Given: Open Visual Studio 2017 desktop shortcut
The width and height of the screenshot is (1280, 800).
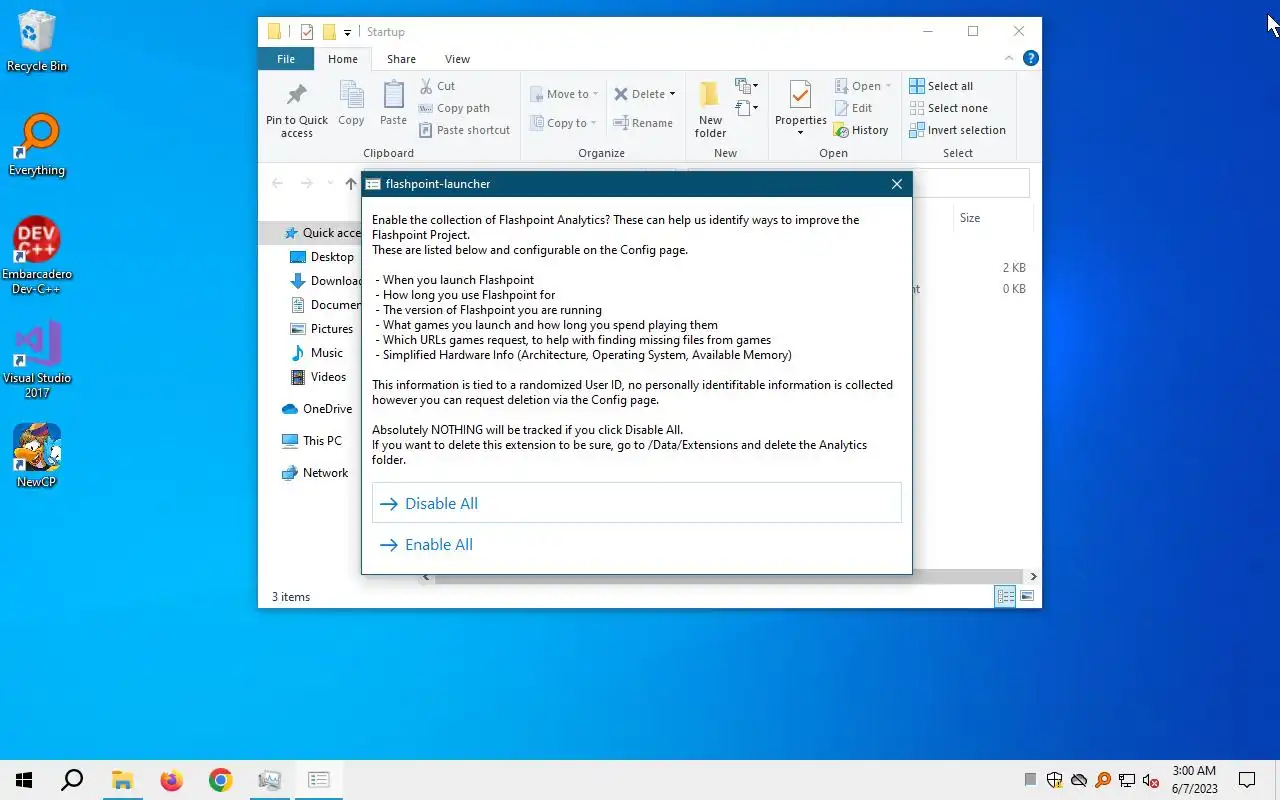Looking at the screenshot, I should click(x=37, y=360).
